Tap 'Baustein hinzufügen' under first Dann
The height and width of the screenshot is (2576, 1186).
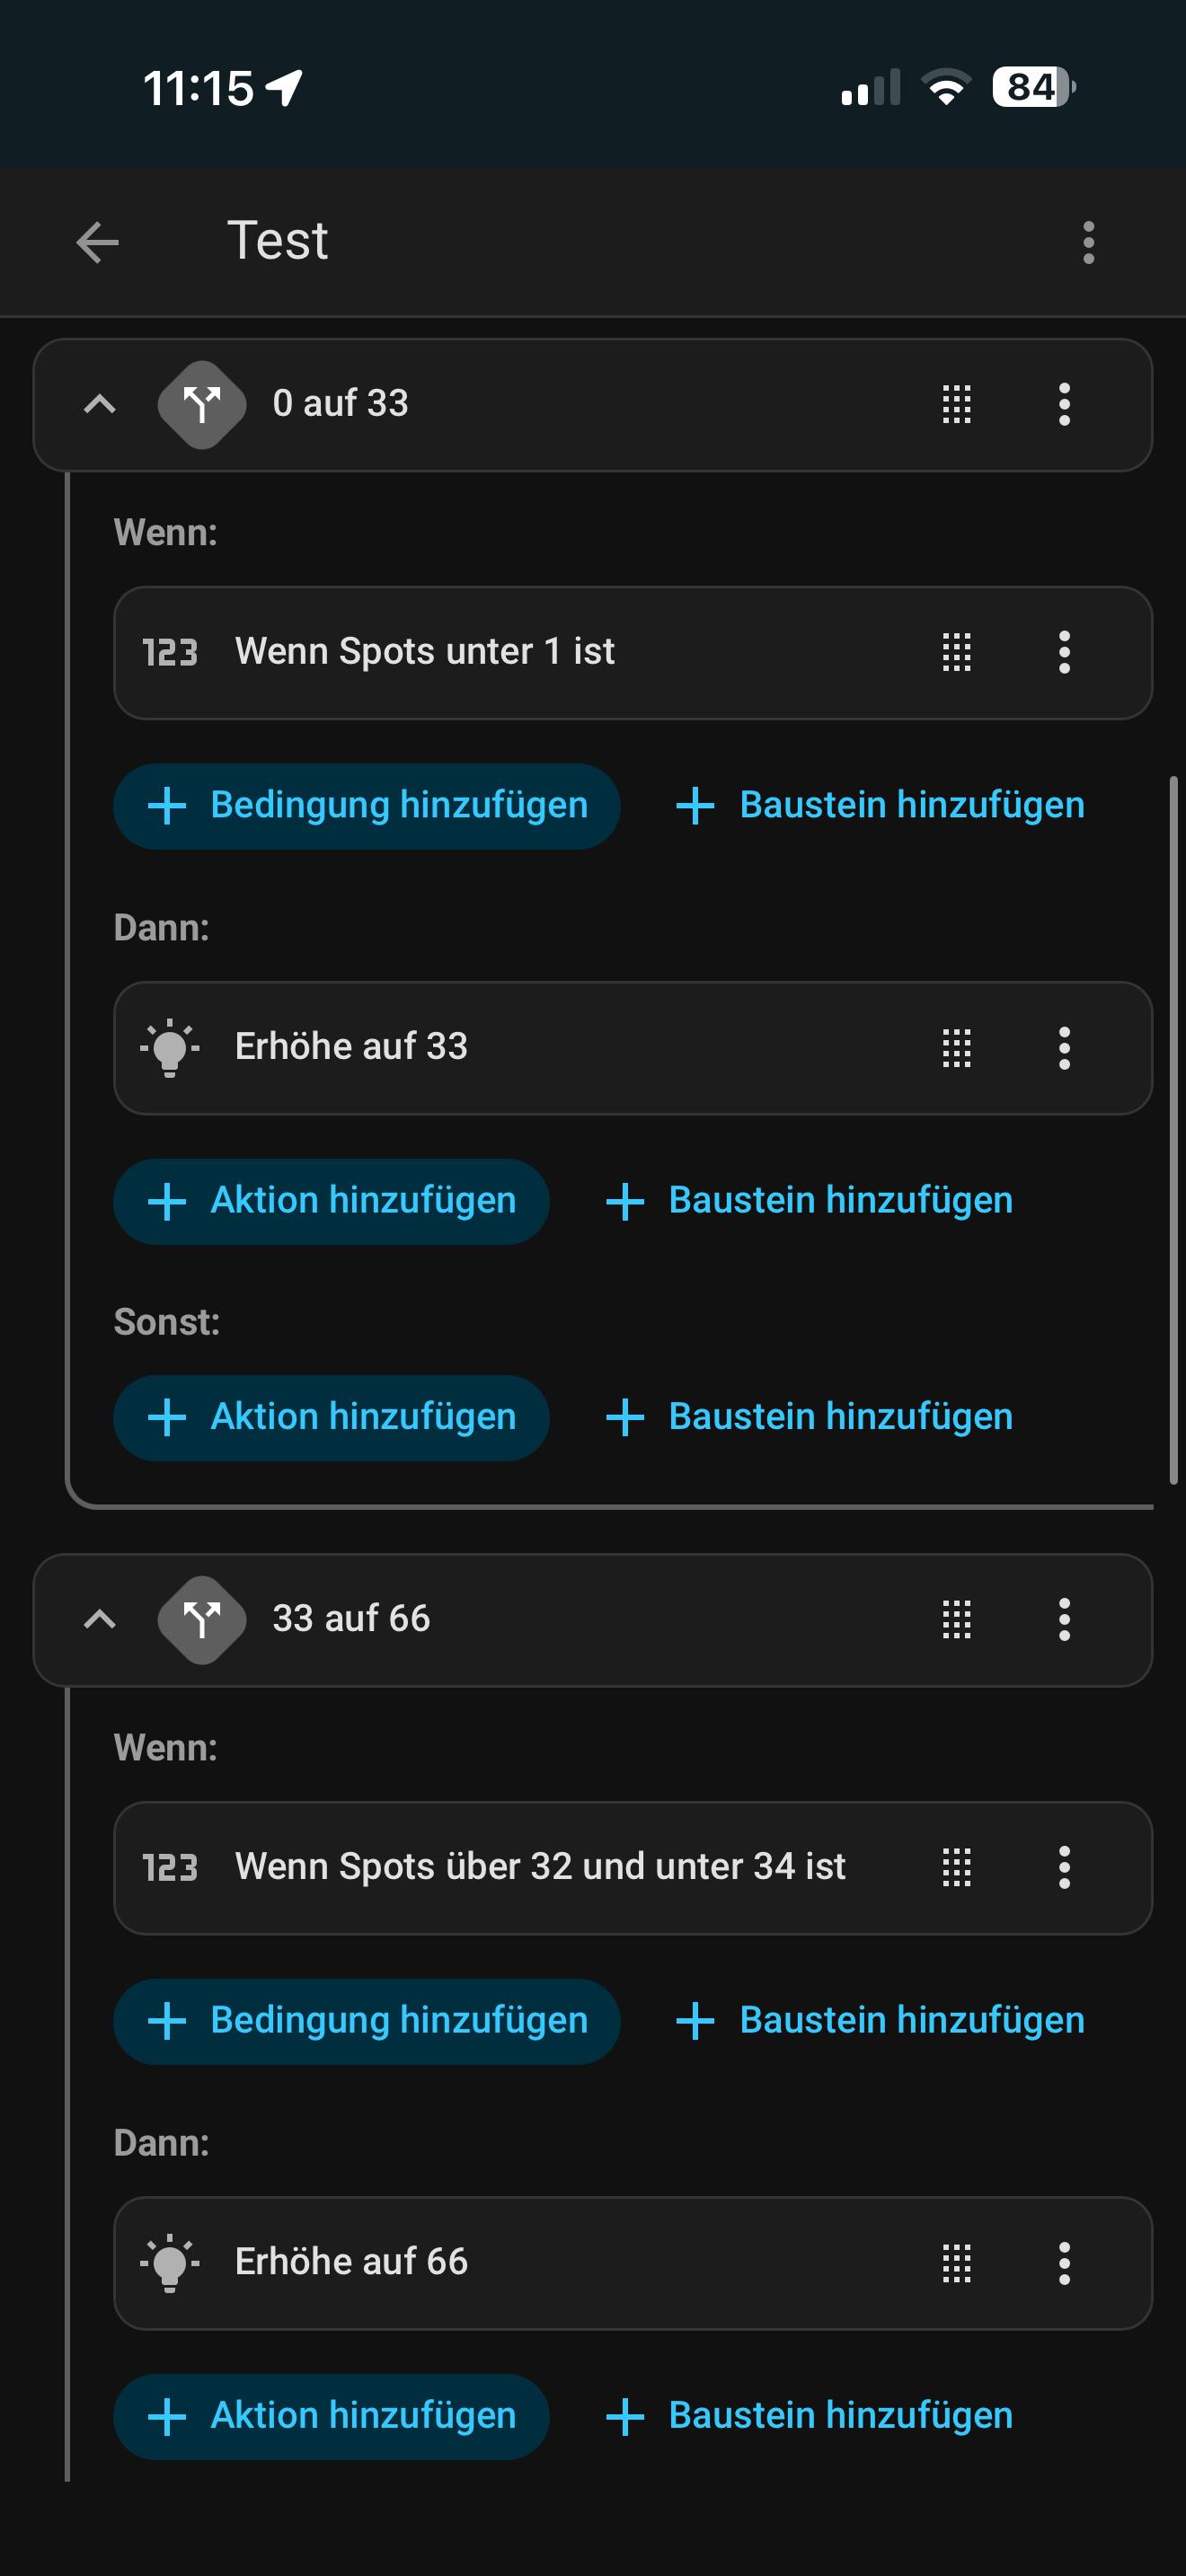810,1201
